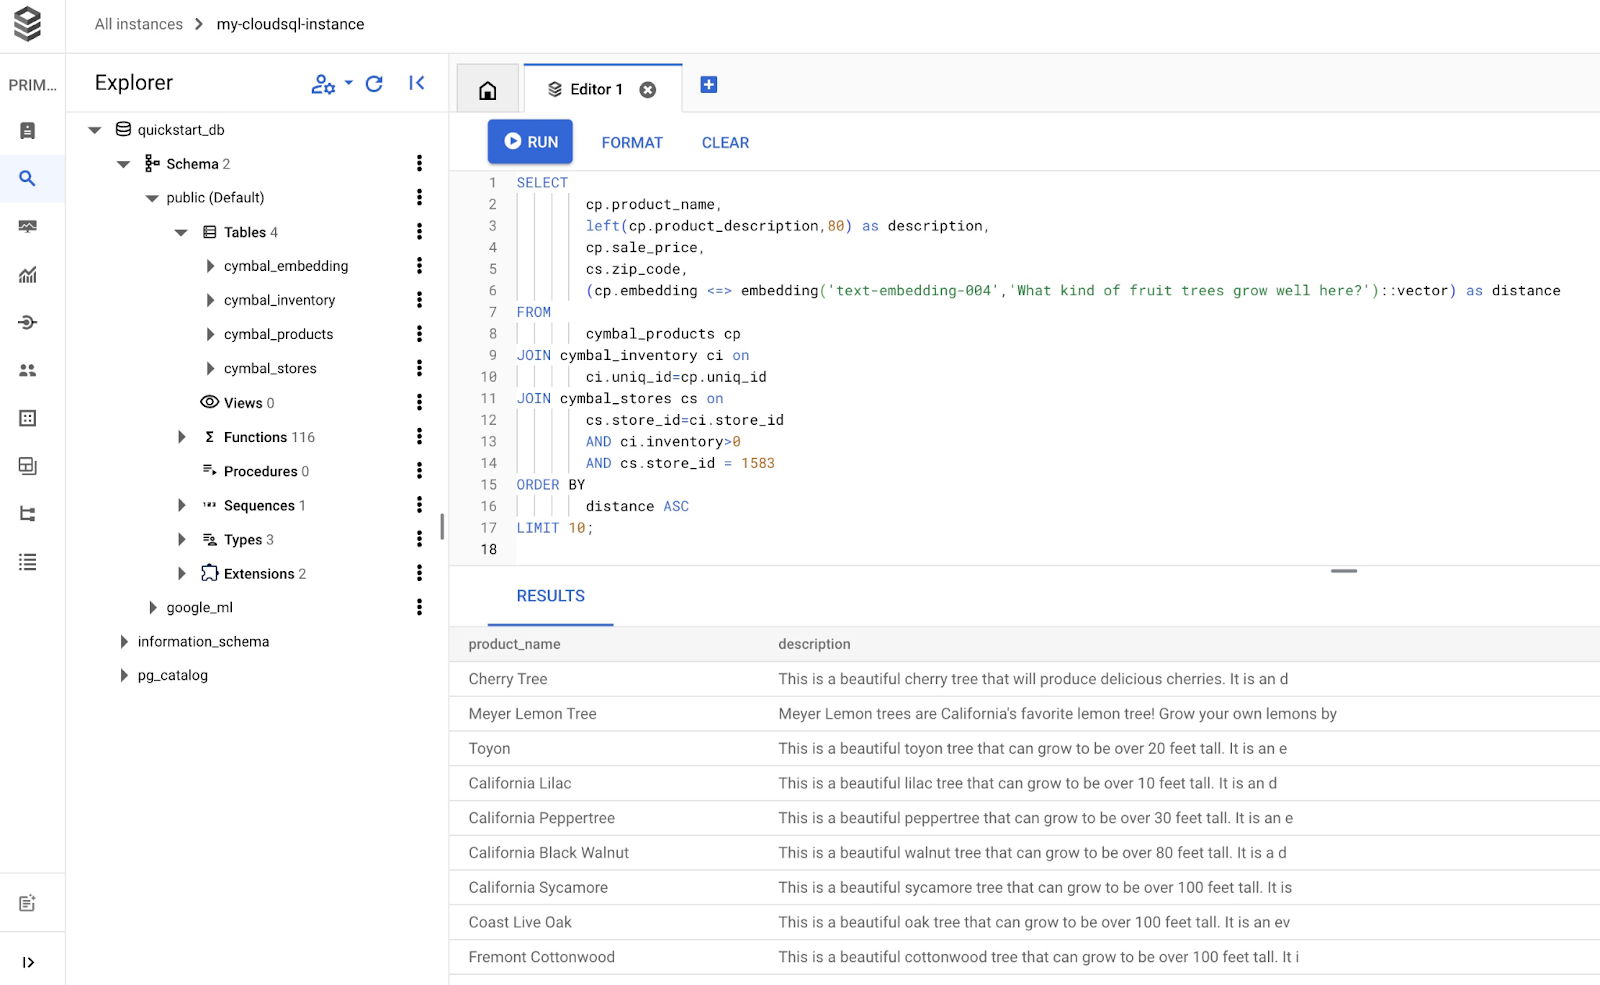Open more options for cymbal_products table
This screenshot has height=985, width=1600.
pyautogui.click(x=419, y=334)
